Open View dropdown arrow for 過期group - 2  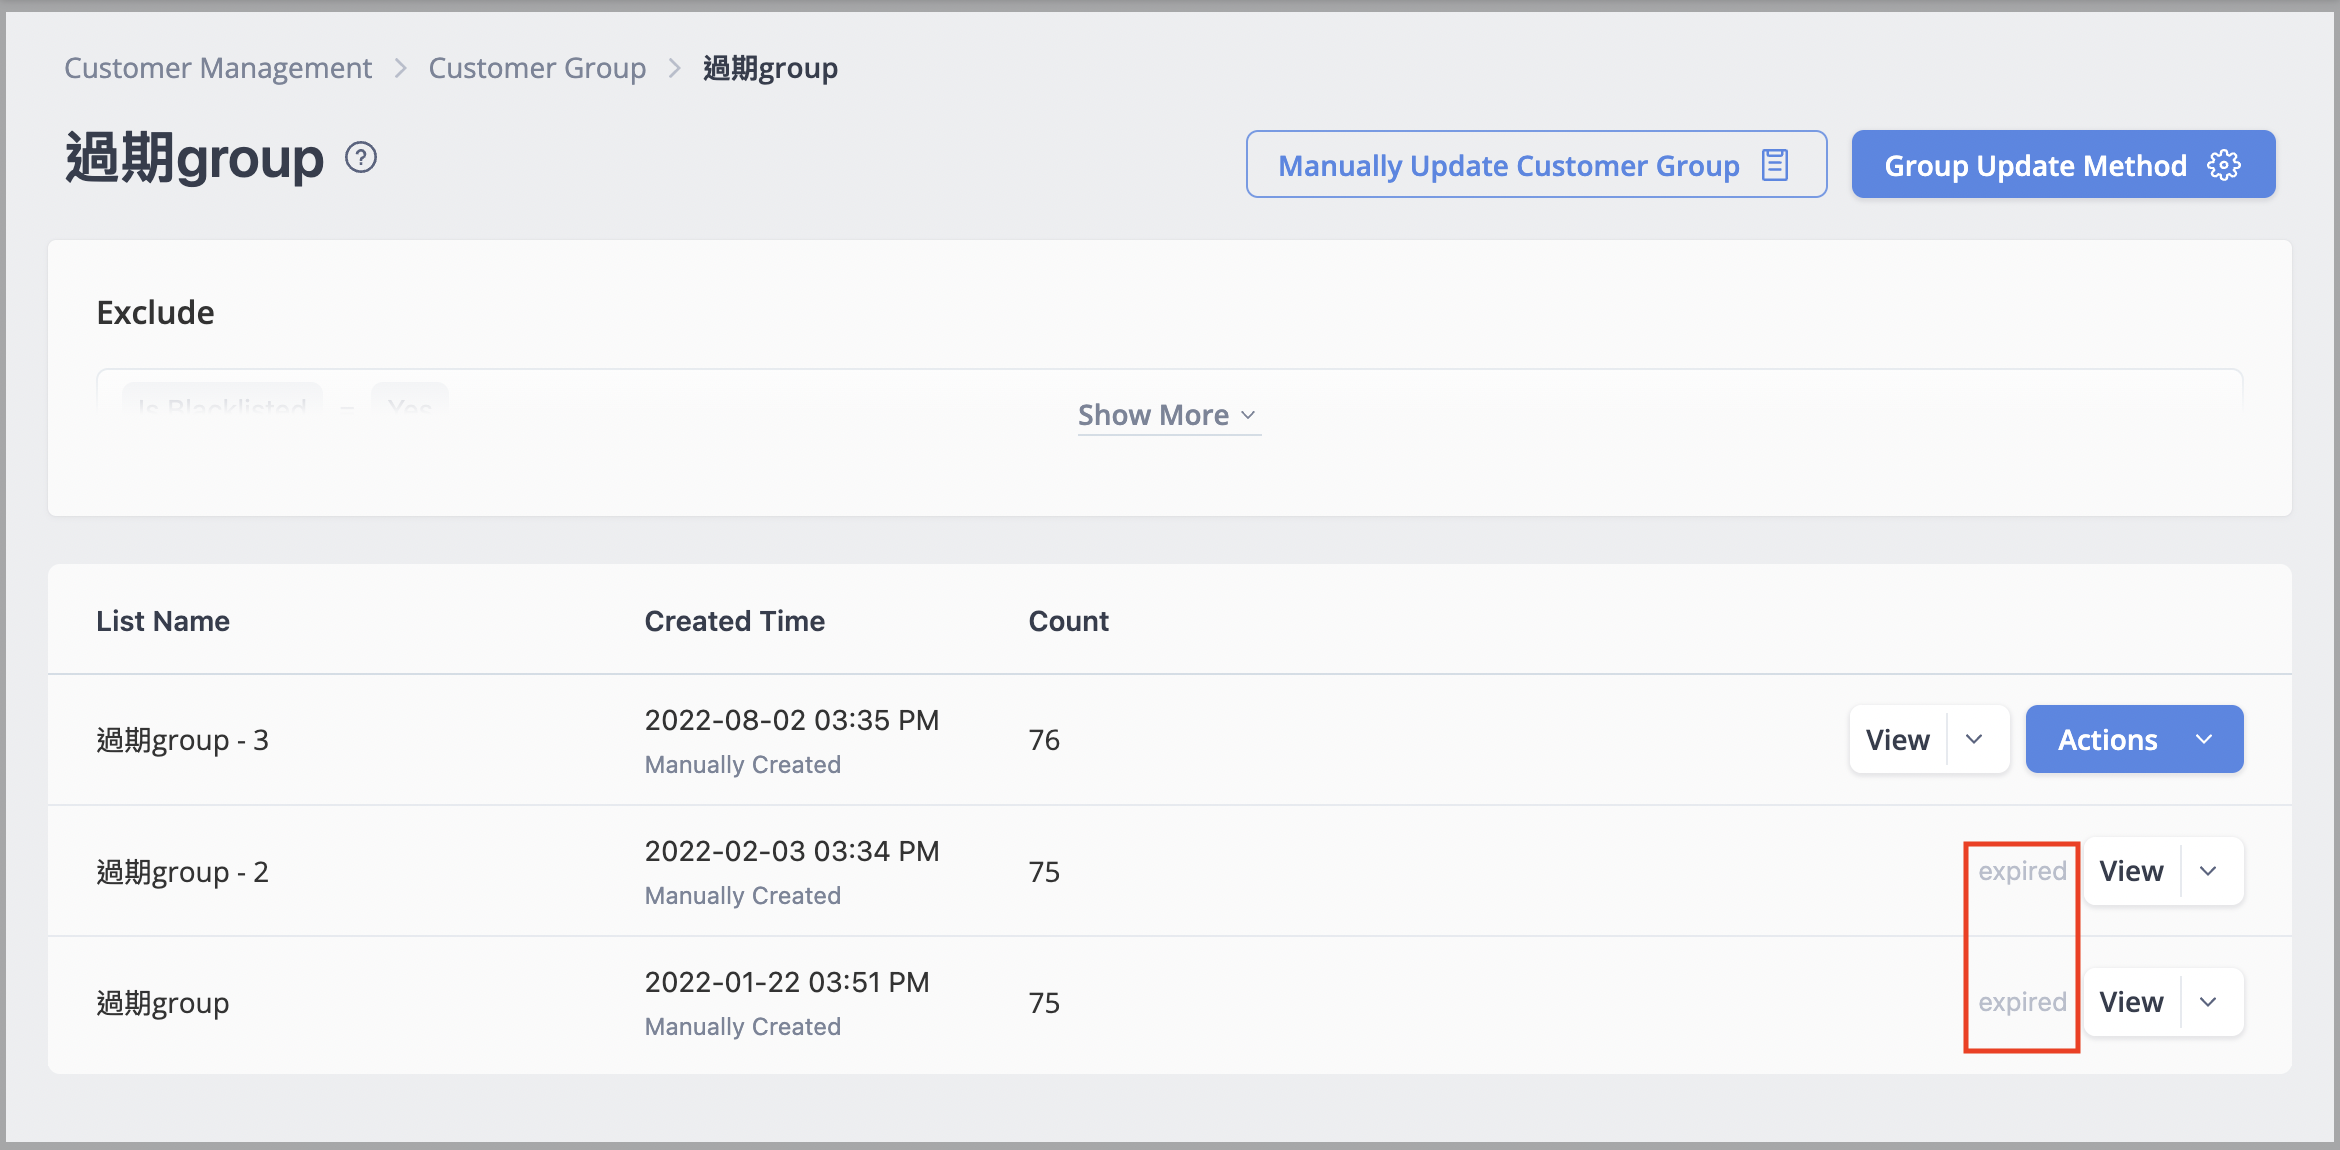tap(2209, 871)
